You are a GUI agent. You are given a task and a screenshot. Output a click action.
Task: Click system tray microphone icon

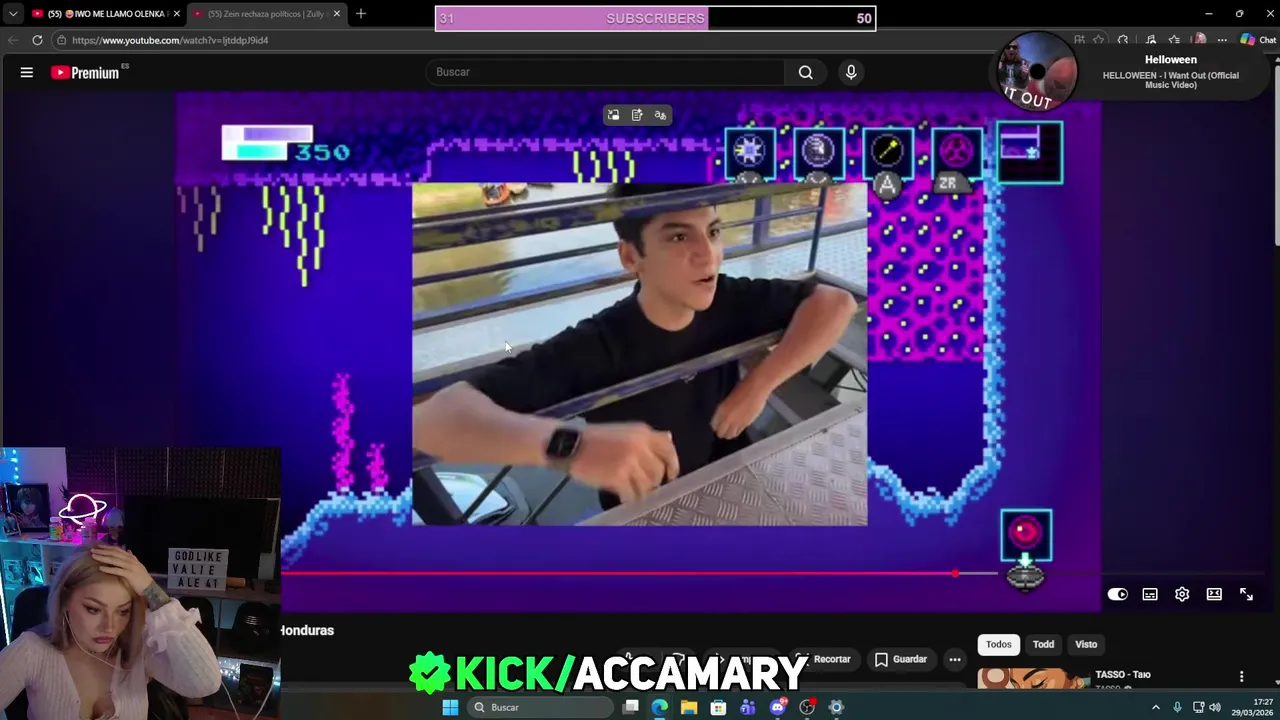pos(1177,707)
